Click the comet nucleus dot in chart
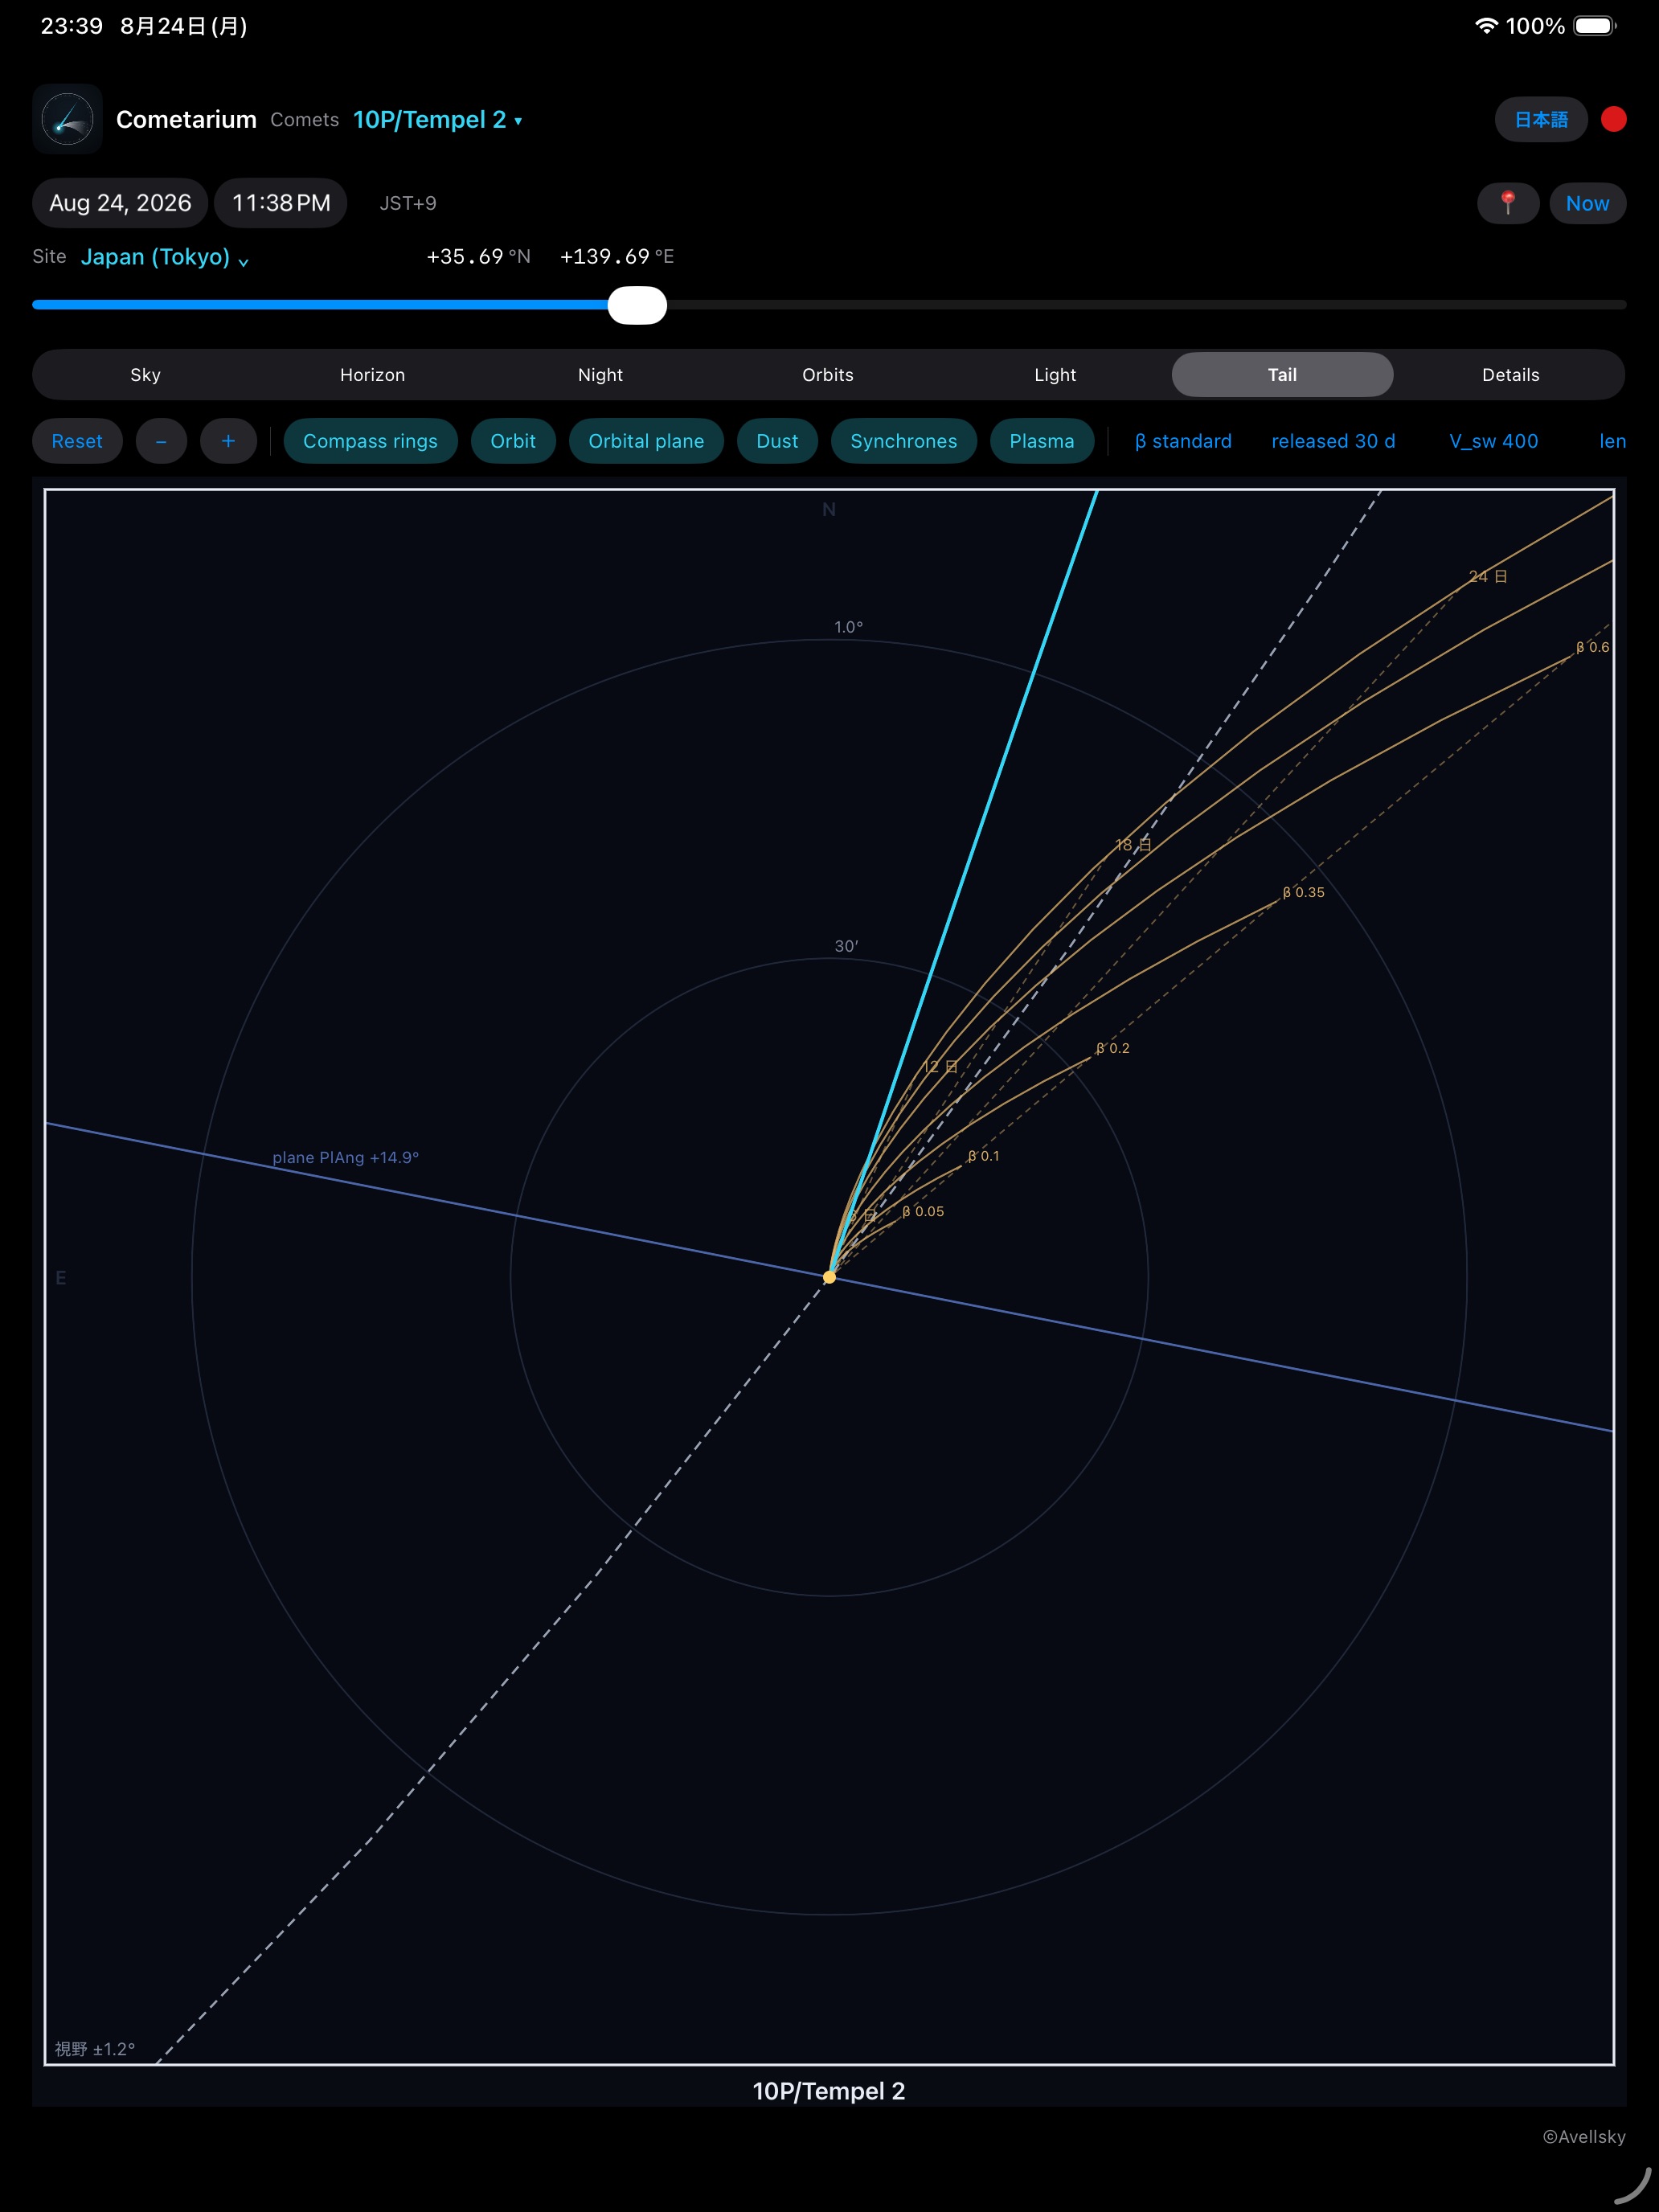 [x=829, y=1277]
